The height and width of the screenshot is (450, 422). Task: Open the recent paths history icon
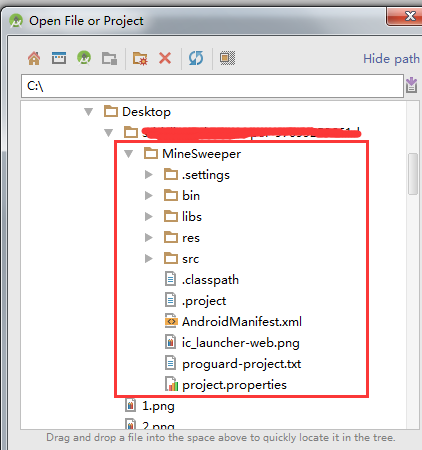click(x=412, y=85)
